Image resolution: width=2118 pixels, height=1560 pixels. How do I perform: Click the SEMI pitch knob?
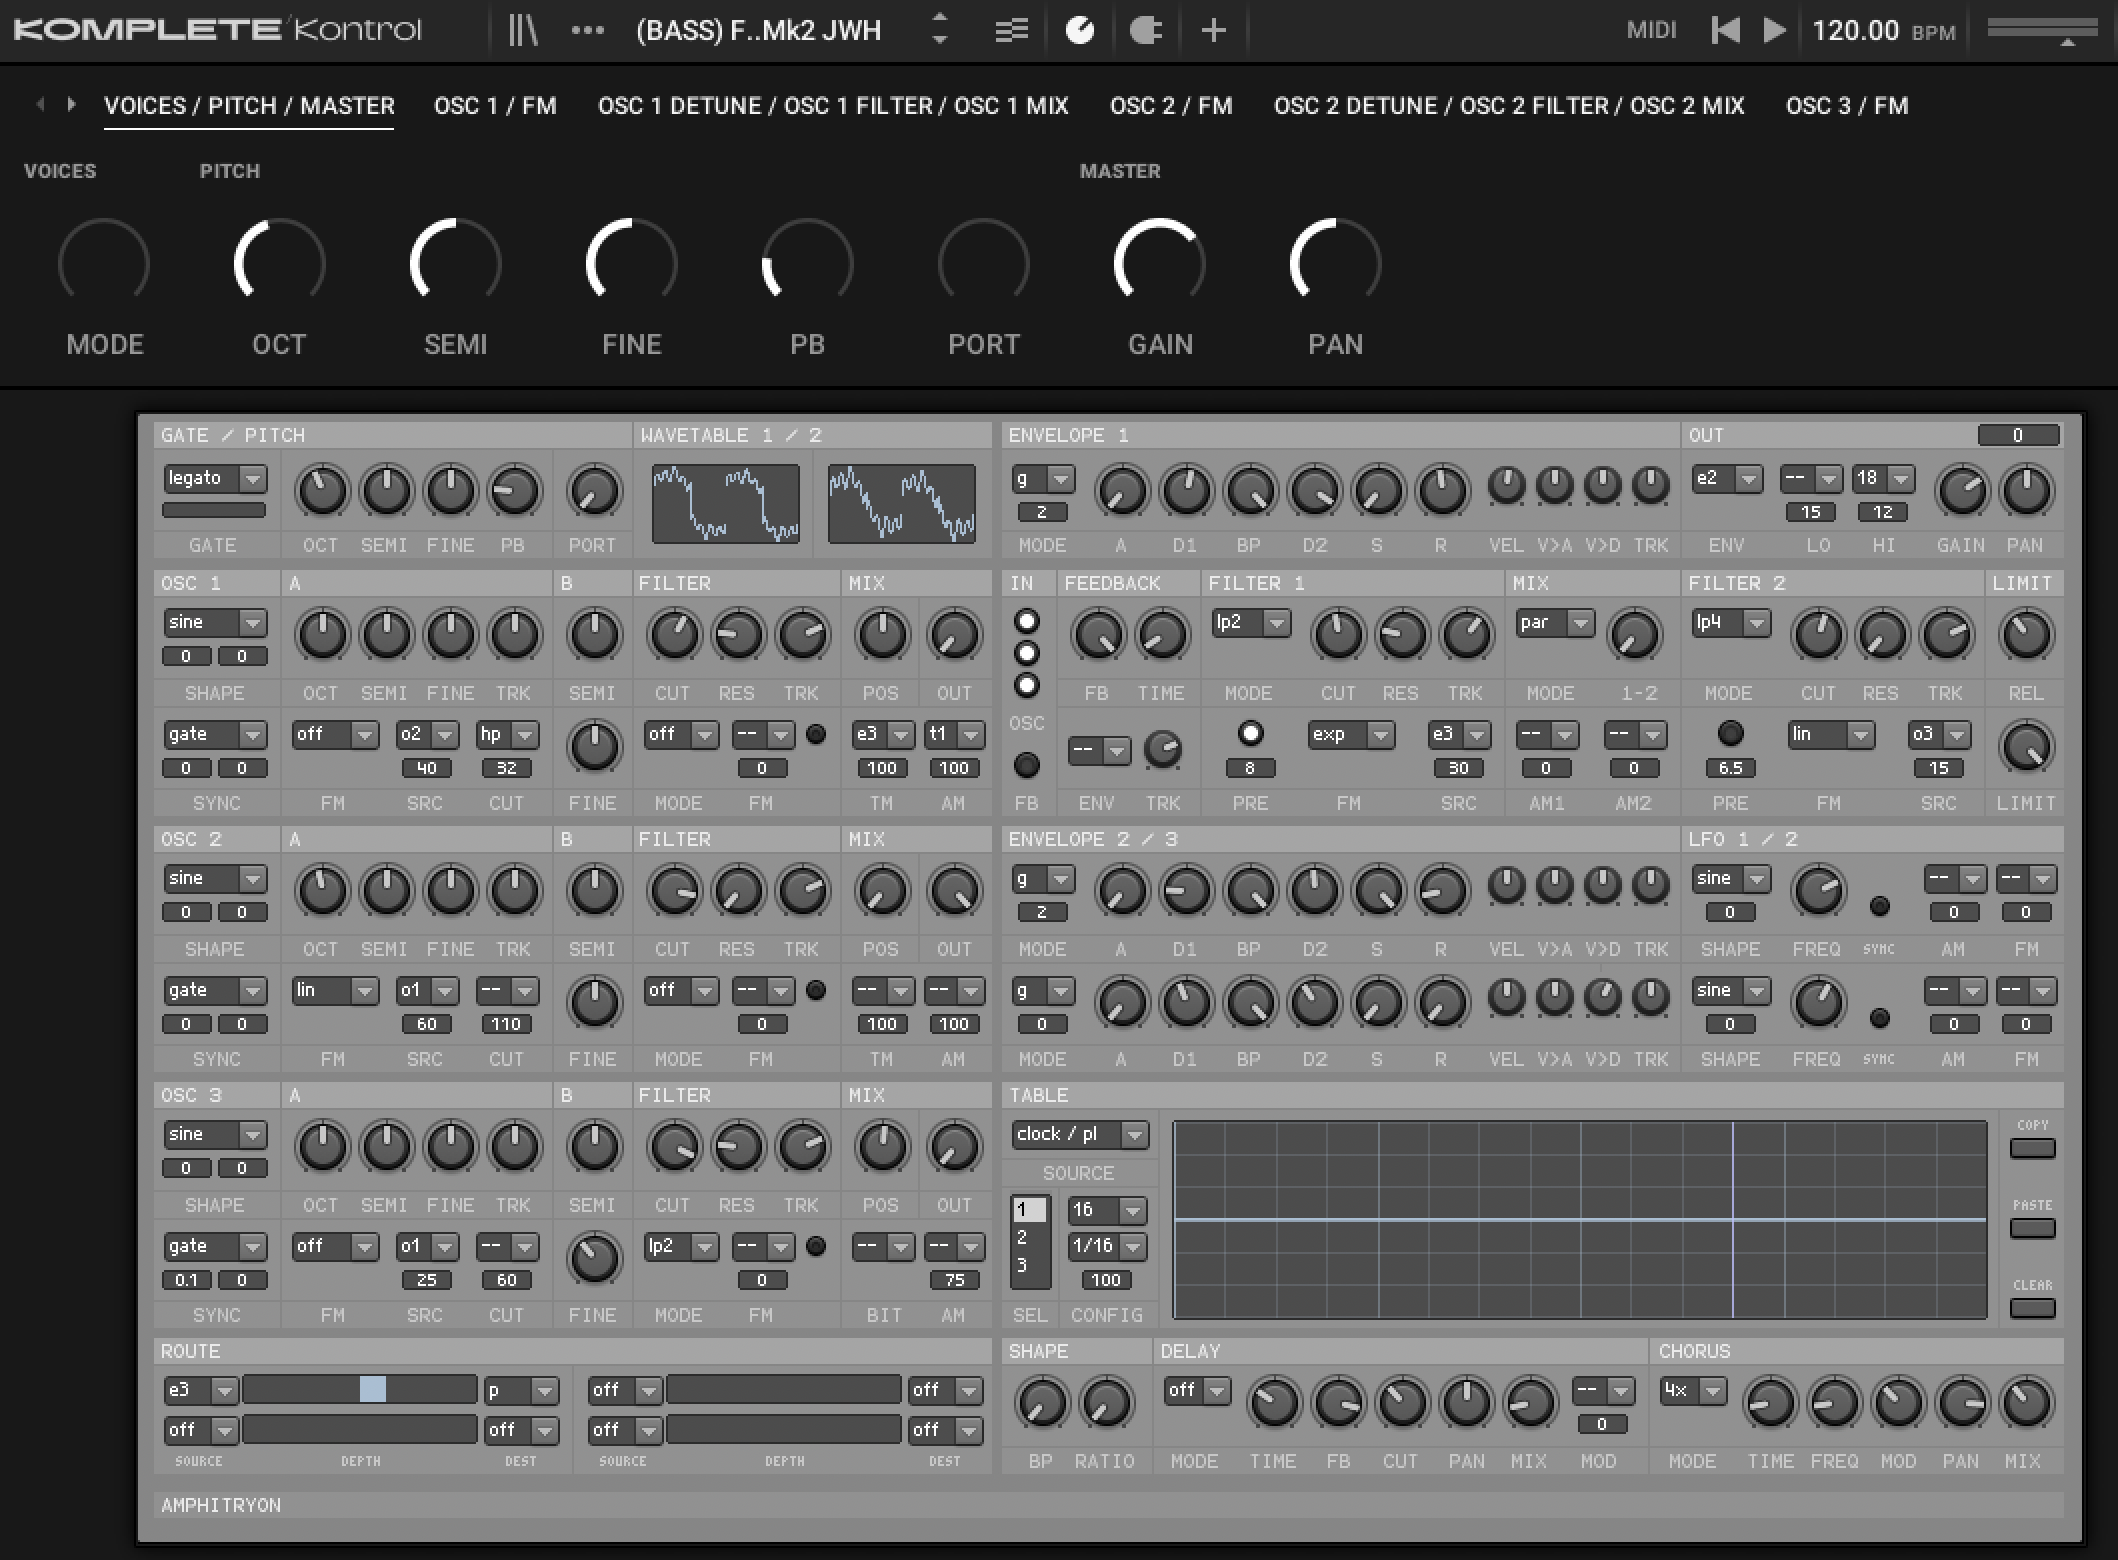tap(455, 262)
